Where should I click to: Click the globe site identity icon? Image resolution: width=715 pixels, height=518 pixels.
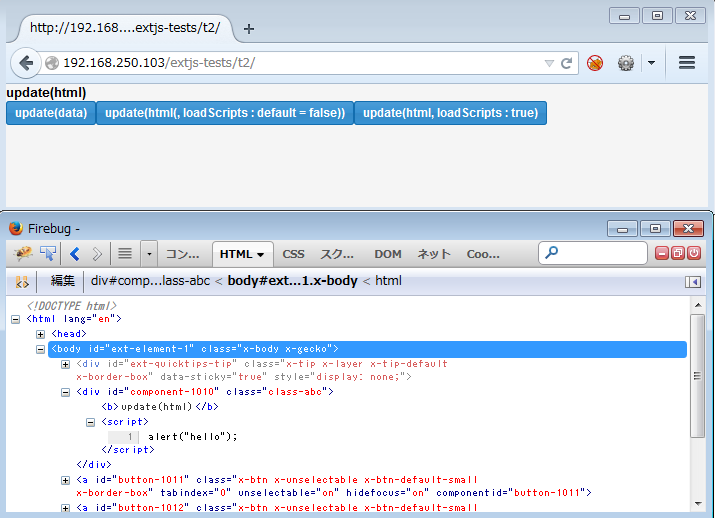point(52,63)
